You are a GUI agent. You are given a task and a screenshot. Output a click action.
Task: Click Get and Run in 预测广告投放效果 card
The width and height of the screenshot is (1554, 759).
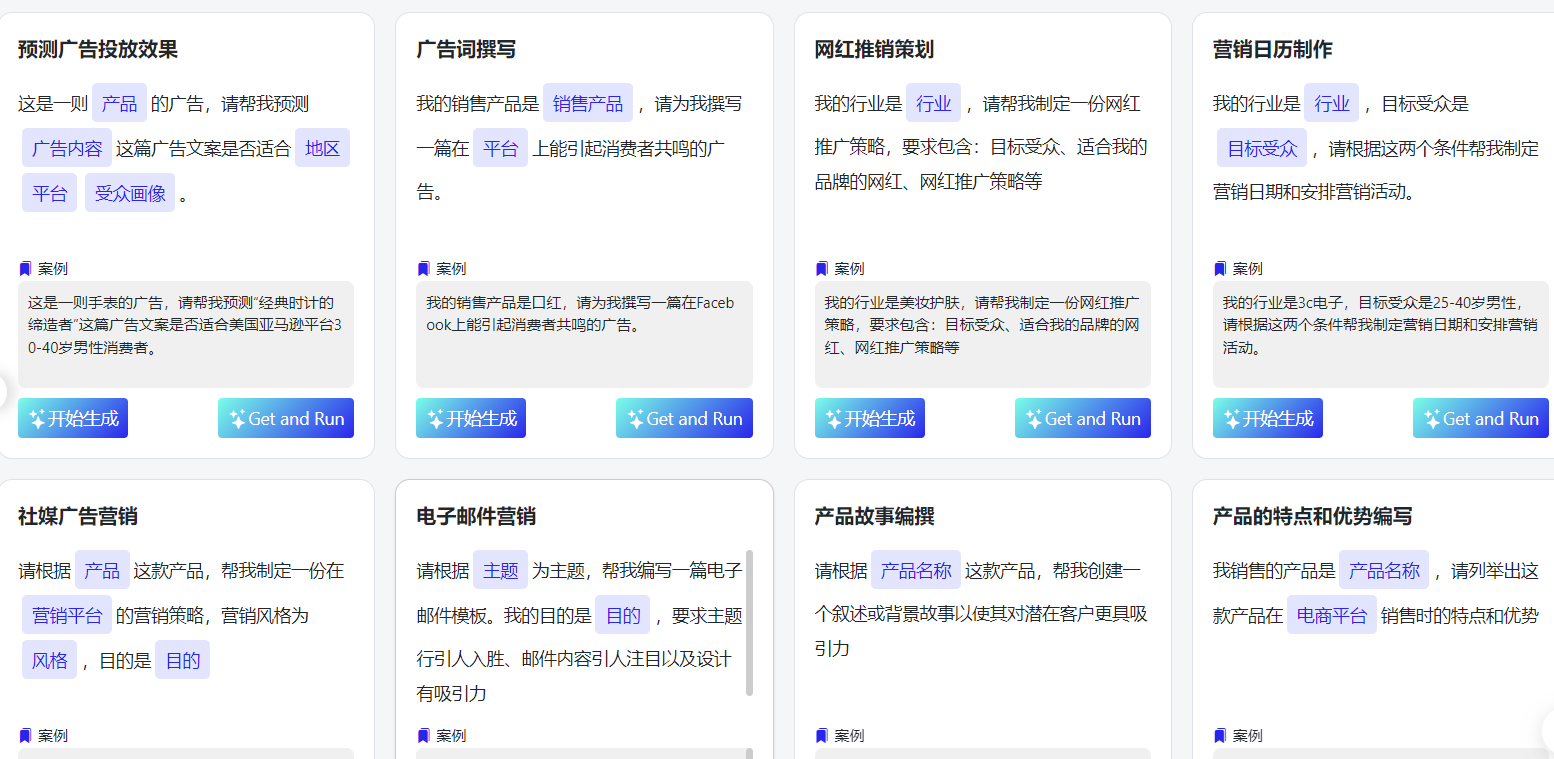coord(286,418)
